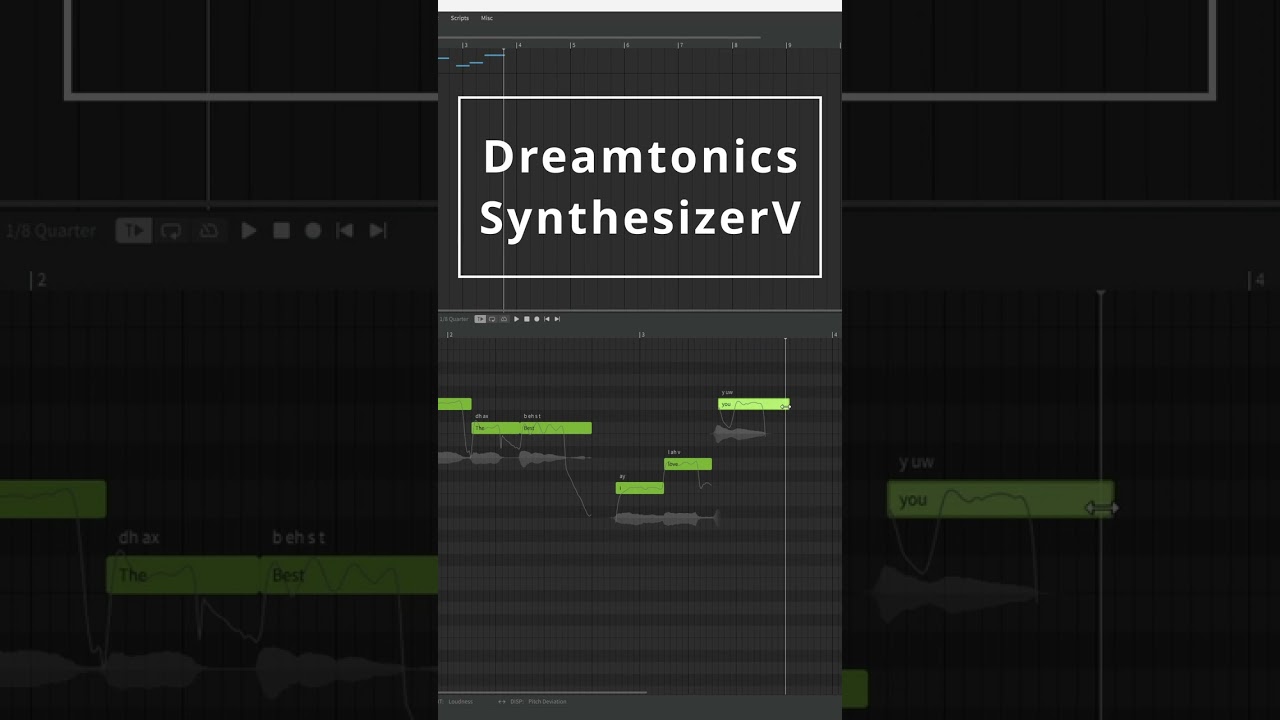Click the piano roll bottom horizontal scrollbar
The image size is (1280, 720).
(x=542, y=692)
